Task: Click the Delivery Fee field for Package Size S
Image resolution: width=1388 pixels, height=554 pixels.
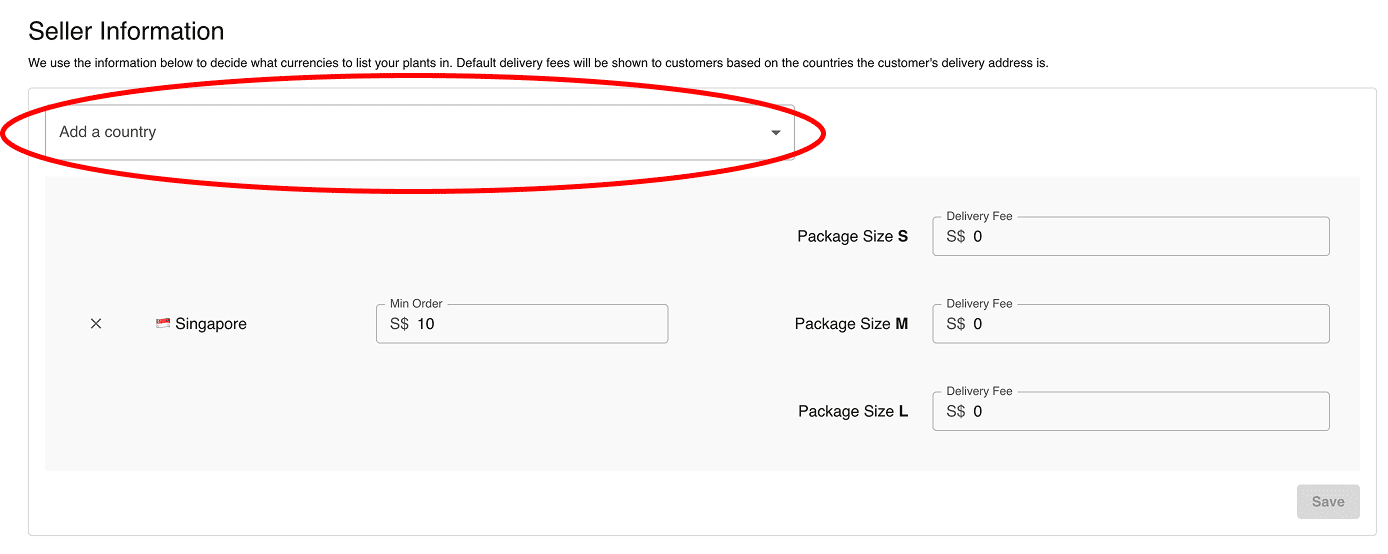Action: 1131,237
